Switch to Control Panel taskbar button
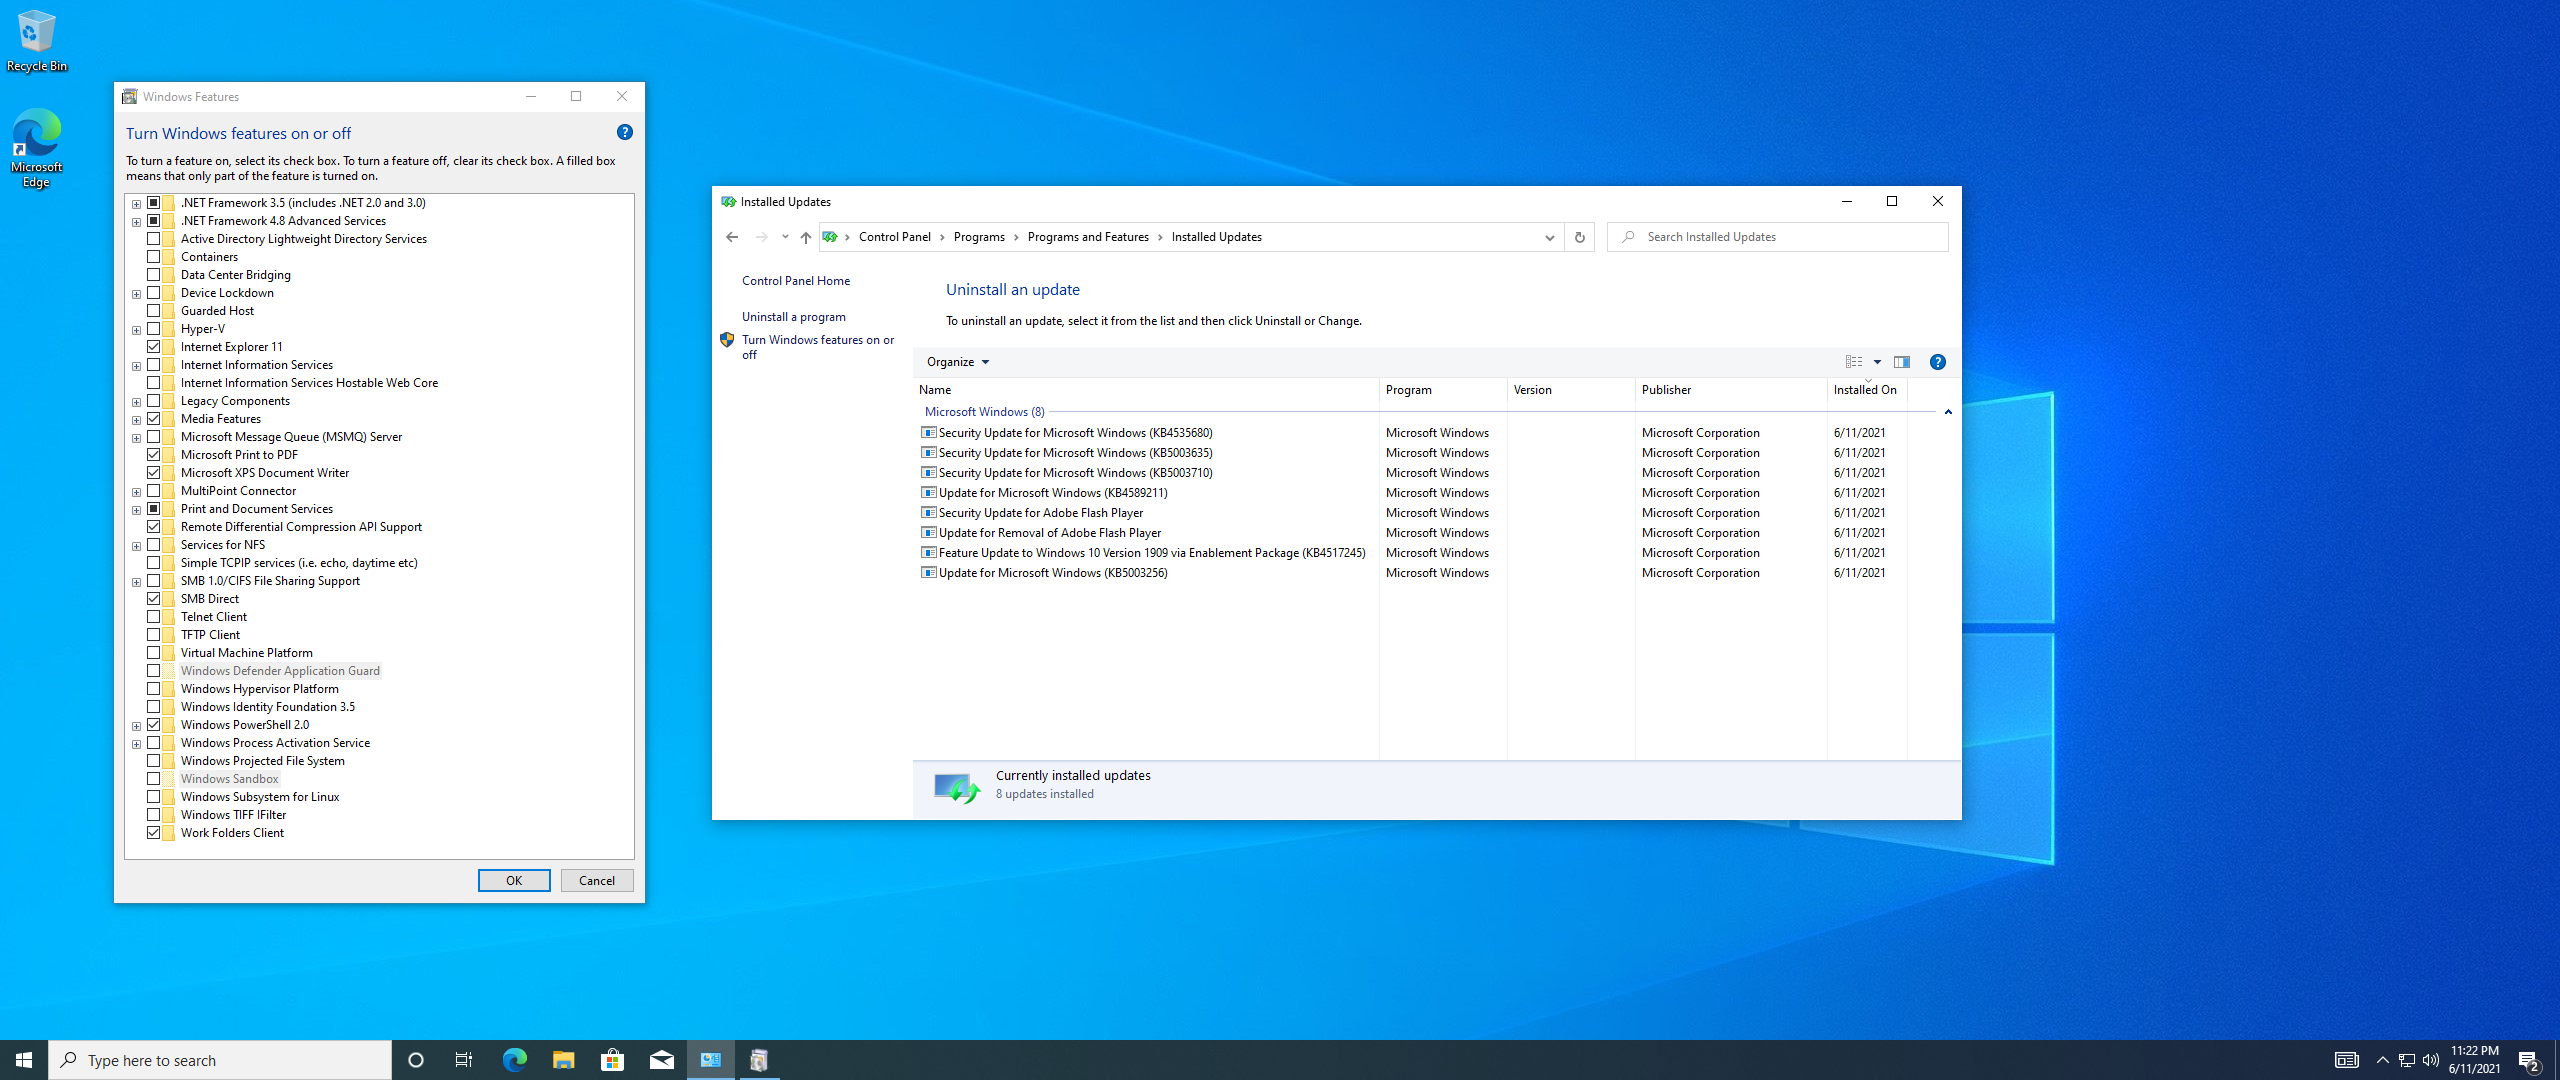 (x=711, y=1060)
